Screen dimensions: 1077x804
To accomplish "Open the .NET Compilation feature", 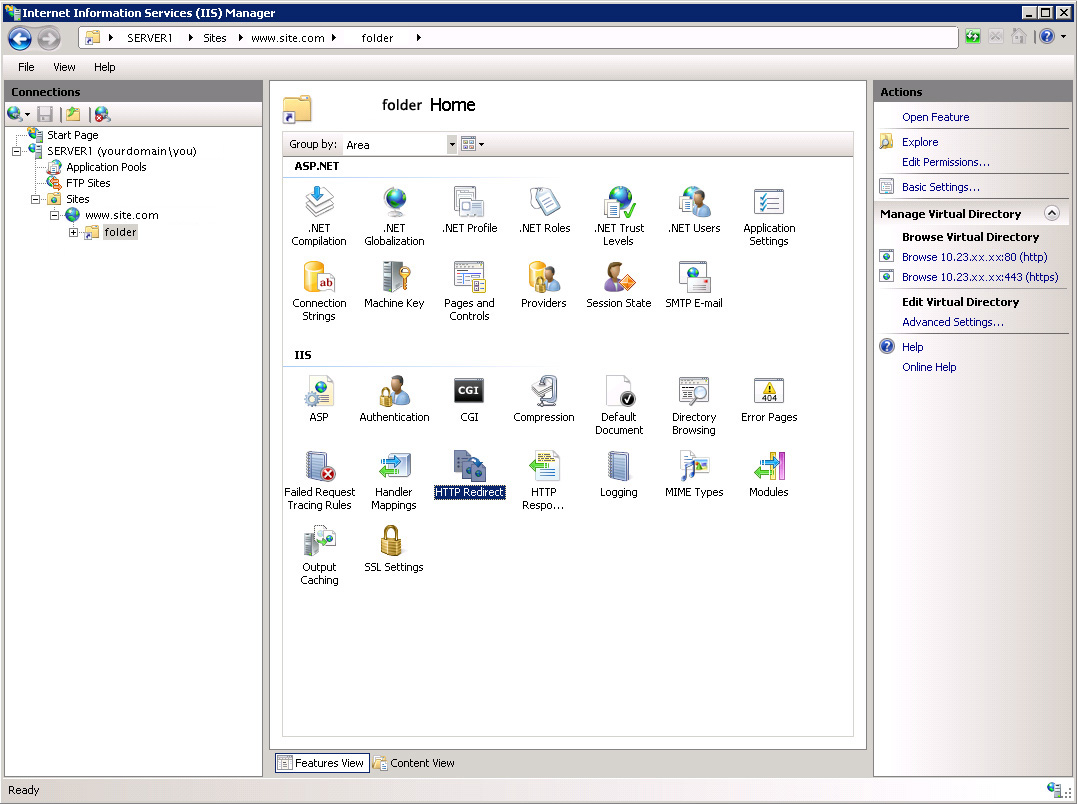I will (319, 216).
